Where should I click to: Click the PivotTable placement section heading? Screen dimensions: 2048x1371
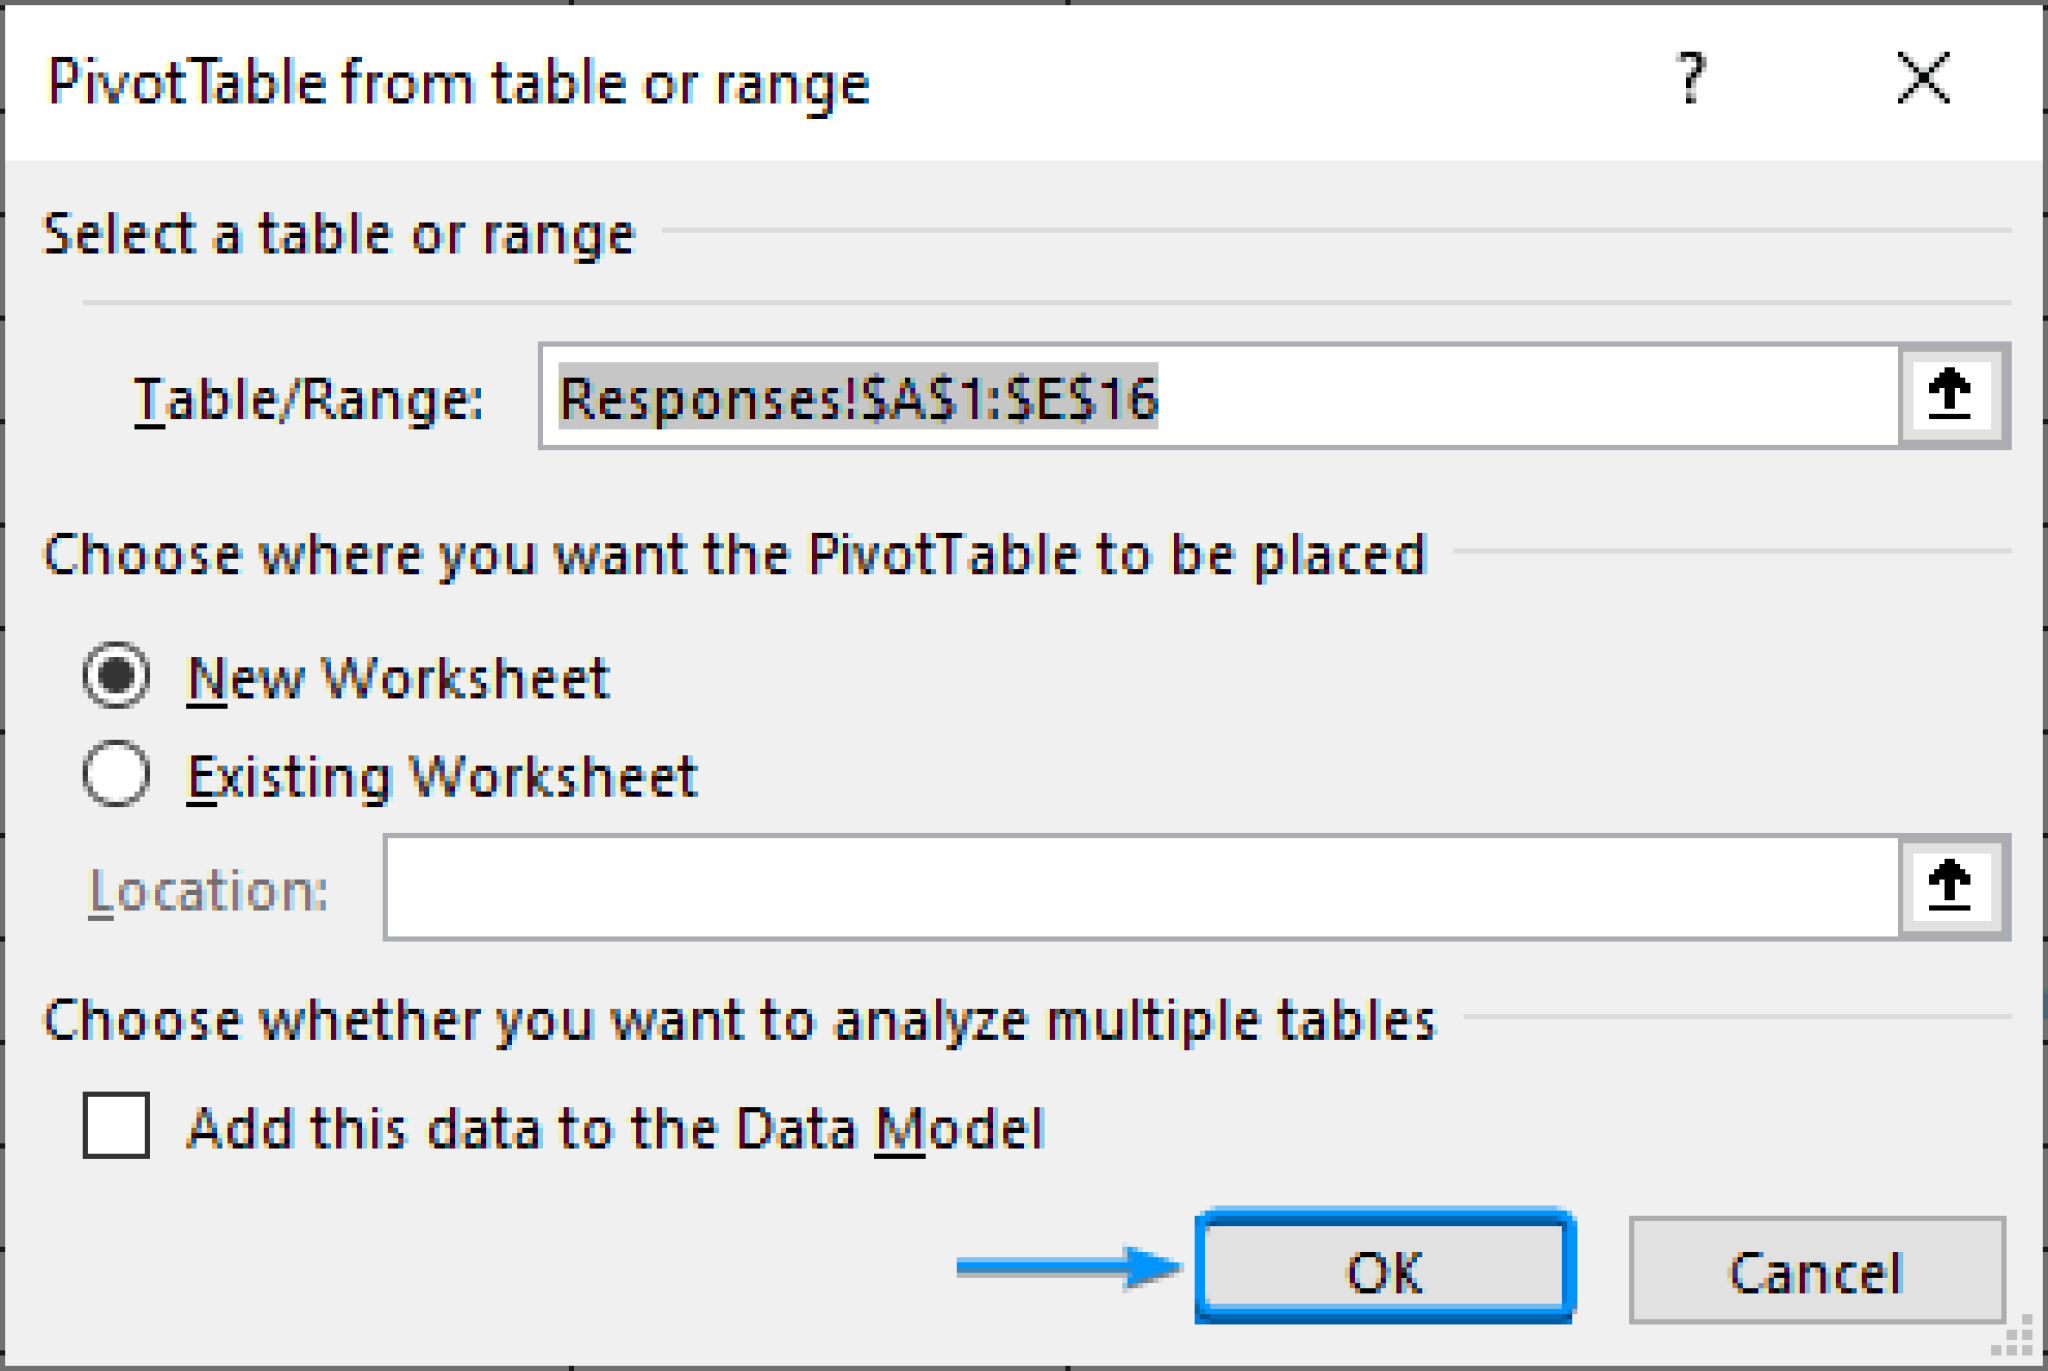(x=735, y=555)
